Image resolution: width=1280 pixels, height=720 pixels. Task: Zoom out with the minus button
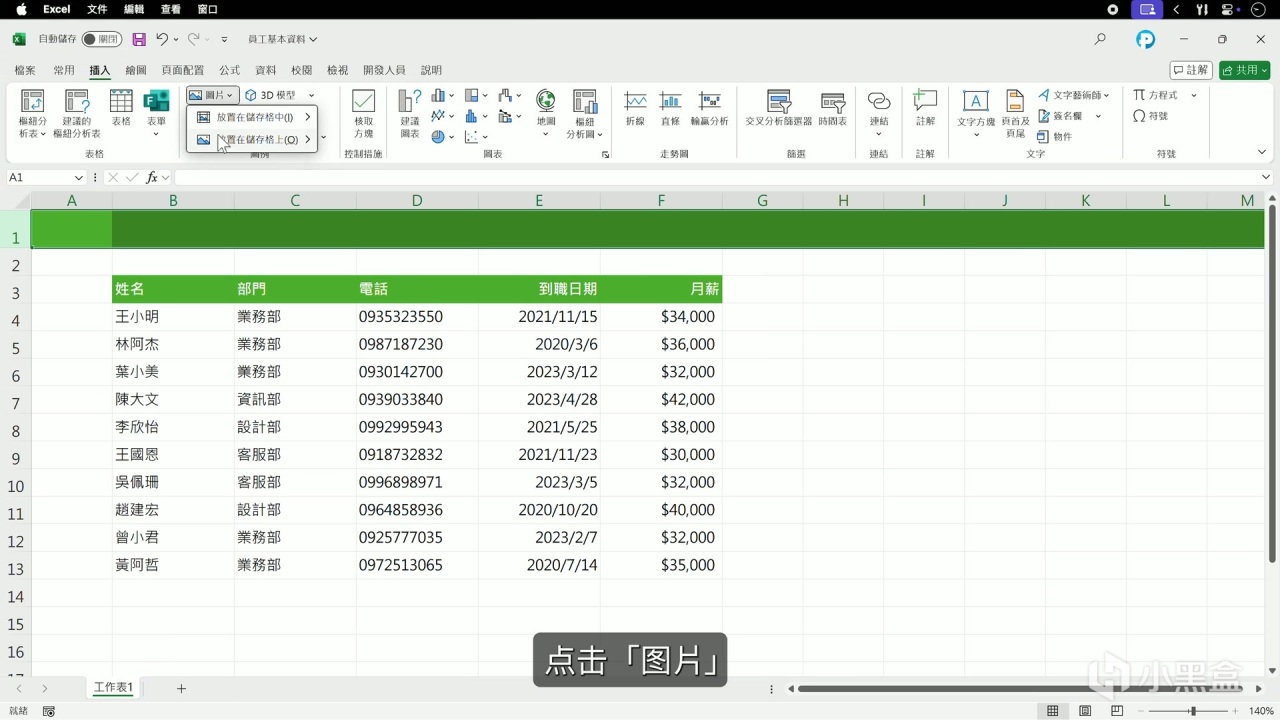(1143, 711)
